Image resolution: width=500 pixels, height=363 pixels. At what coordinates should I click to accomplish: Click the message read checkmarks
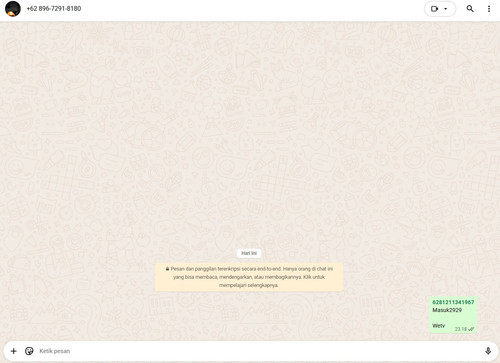pyautogui.click(x=471, y=329)
